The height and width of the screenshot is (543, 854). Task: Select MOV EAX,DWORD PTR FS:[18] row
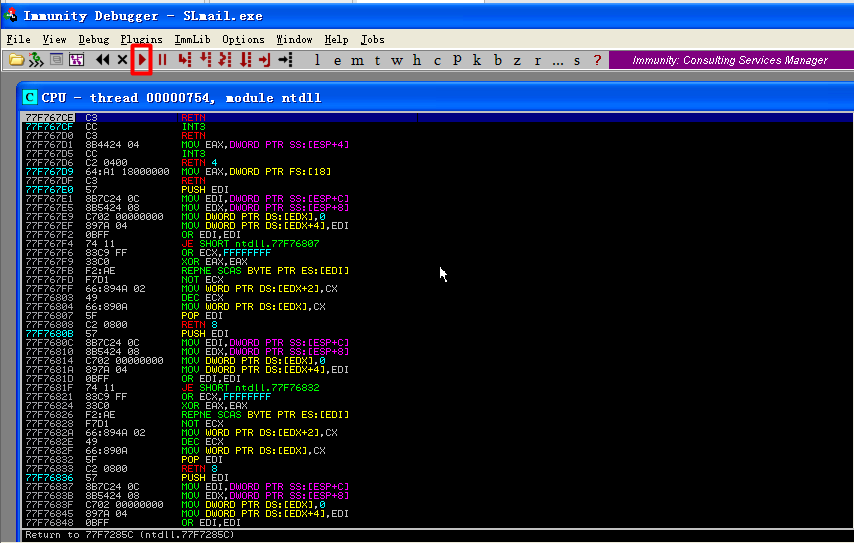[437, 172]
